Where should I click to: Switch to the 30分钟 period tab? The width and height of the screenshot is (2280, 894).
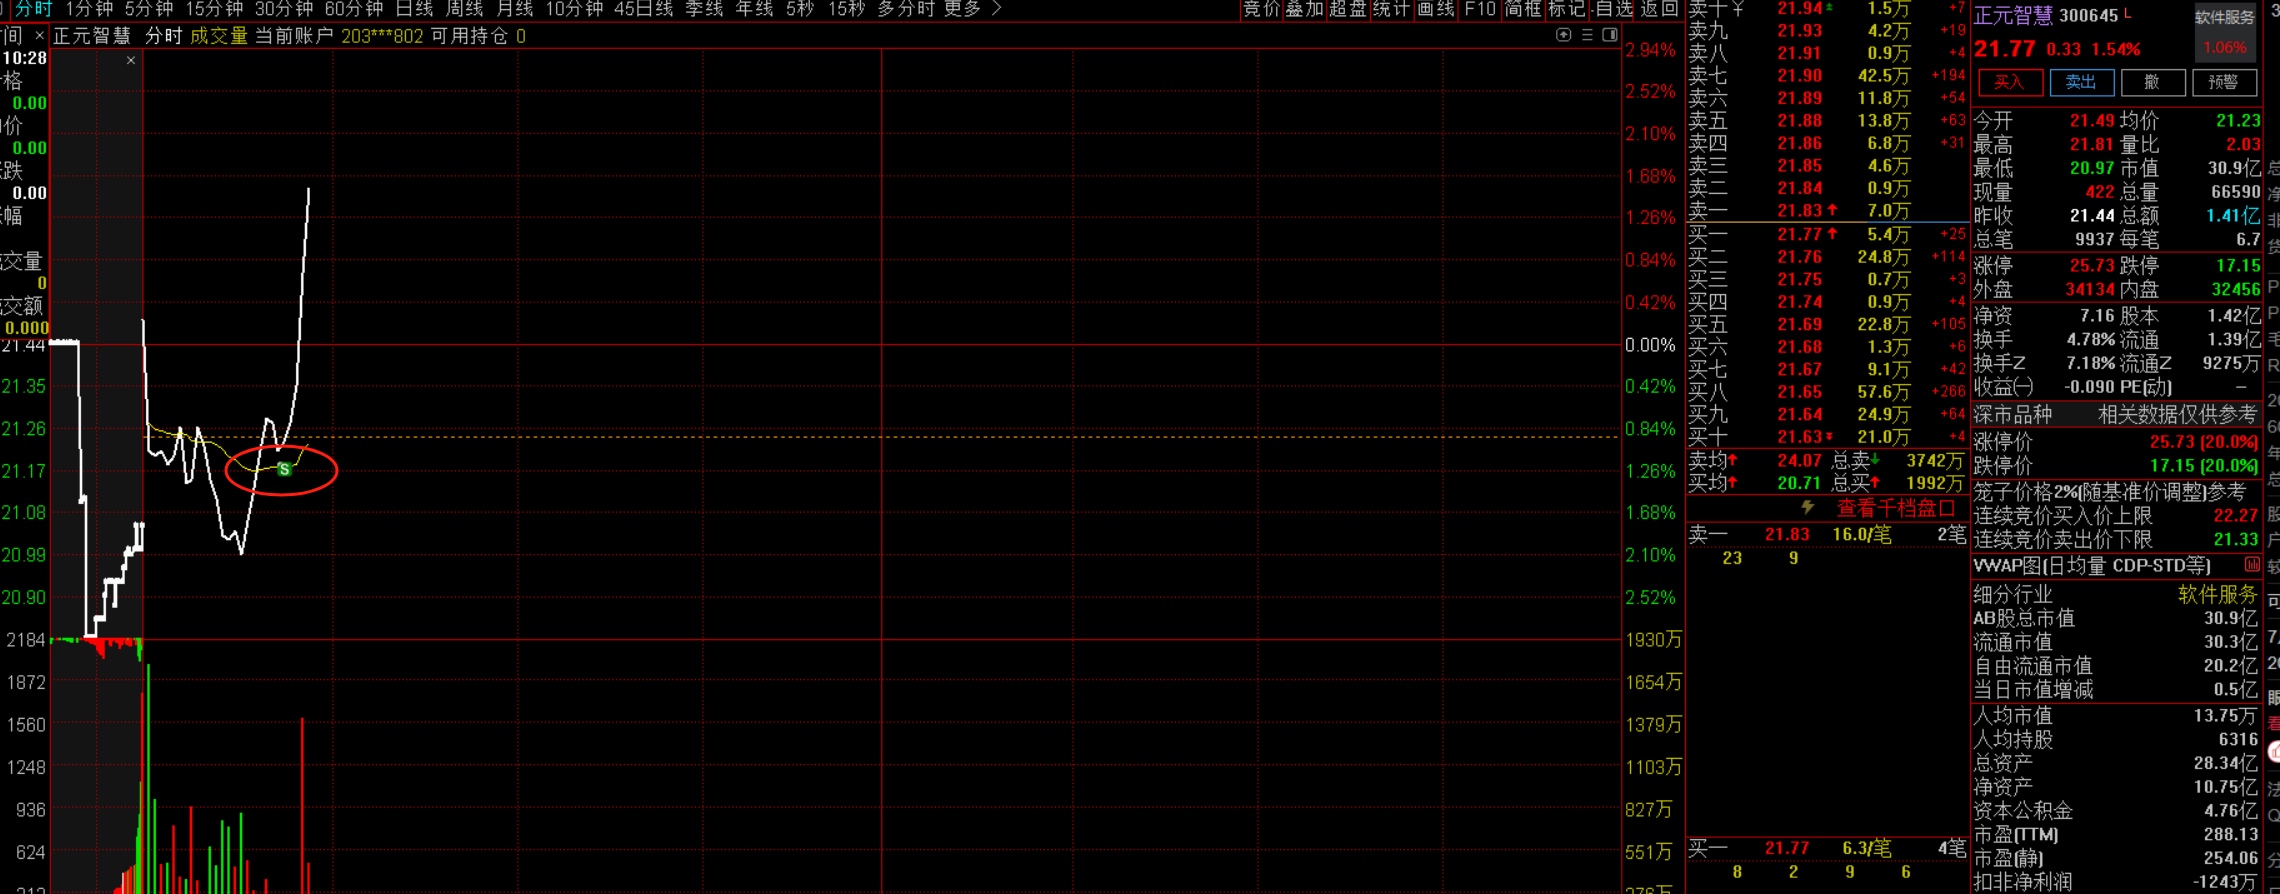[x=284, y=9]
